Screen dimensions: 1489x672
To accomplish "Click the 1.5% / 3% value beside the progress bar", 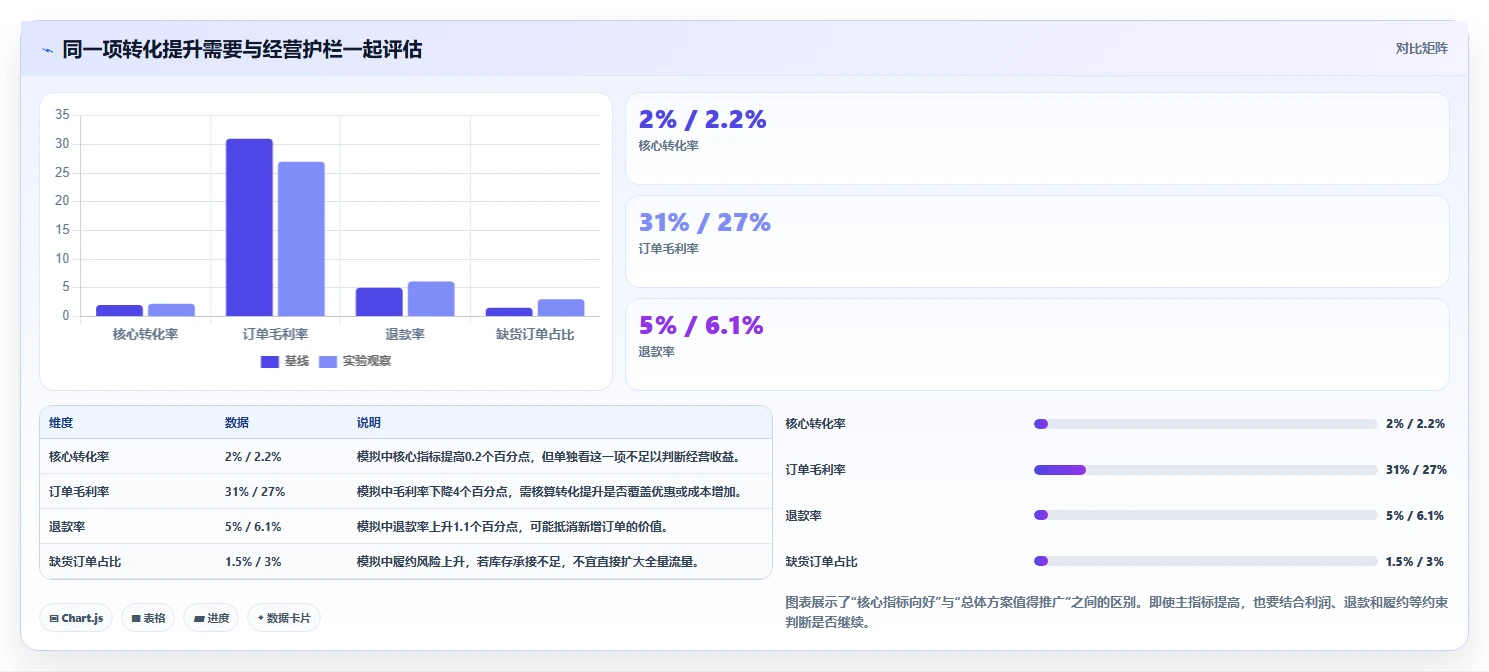I will 1414,561.
